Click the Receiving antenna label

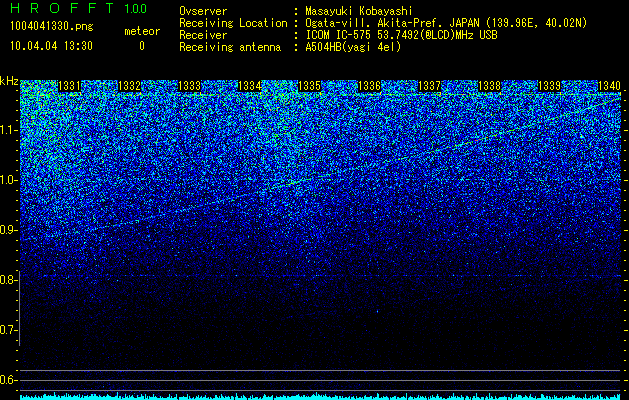coord(230,47)
